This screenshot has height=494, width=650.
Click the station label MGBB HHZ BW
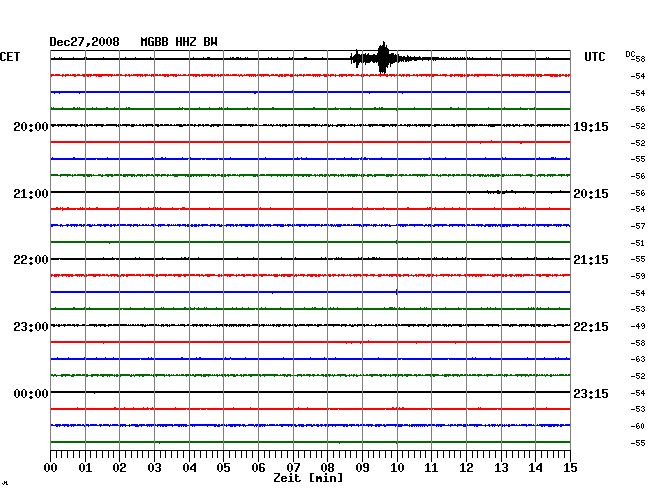179,42
